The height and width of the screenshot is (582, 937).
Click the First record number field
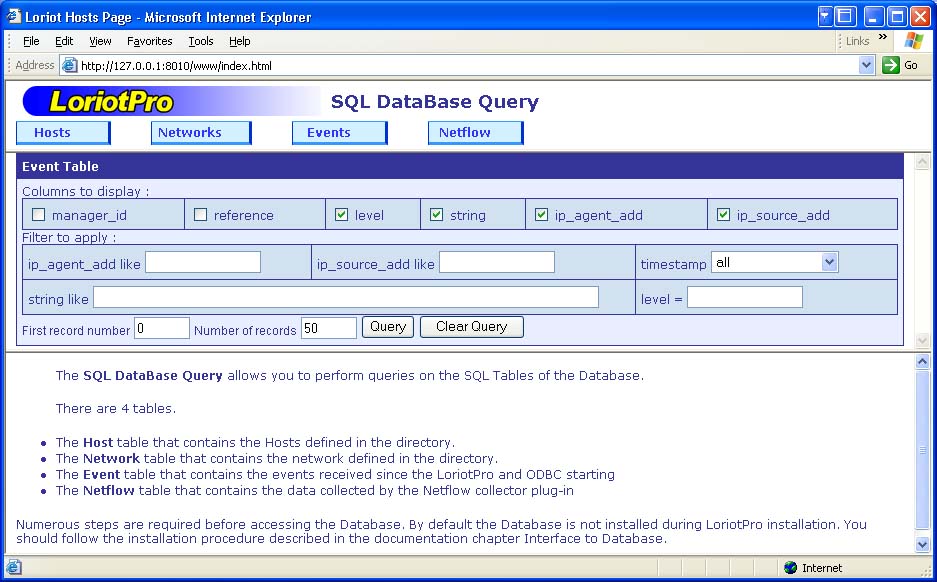(x=162, y=328)
